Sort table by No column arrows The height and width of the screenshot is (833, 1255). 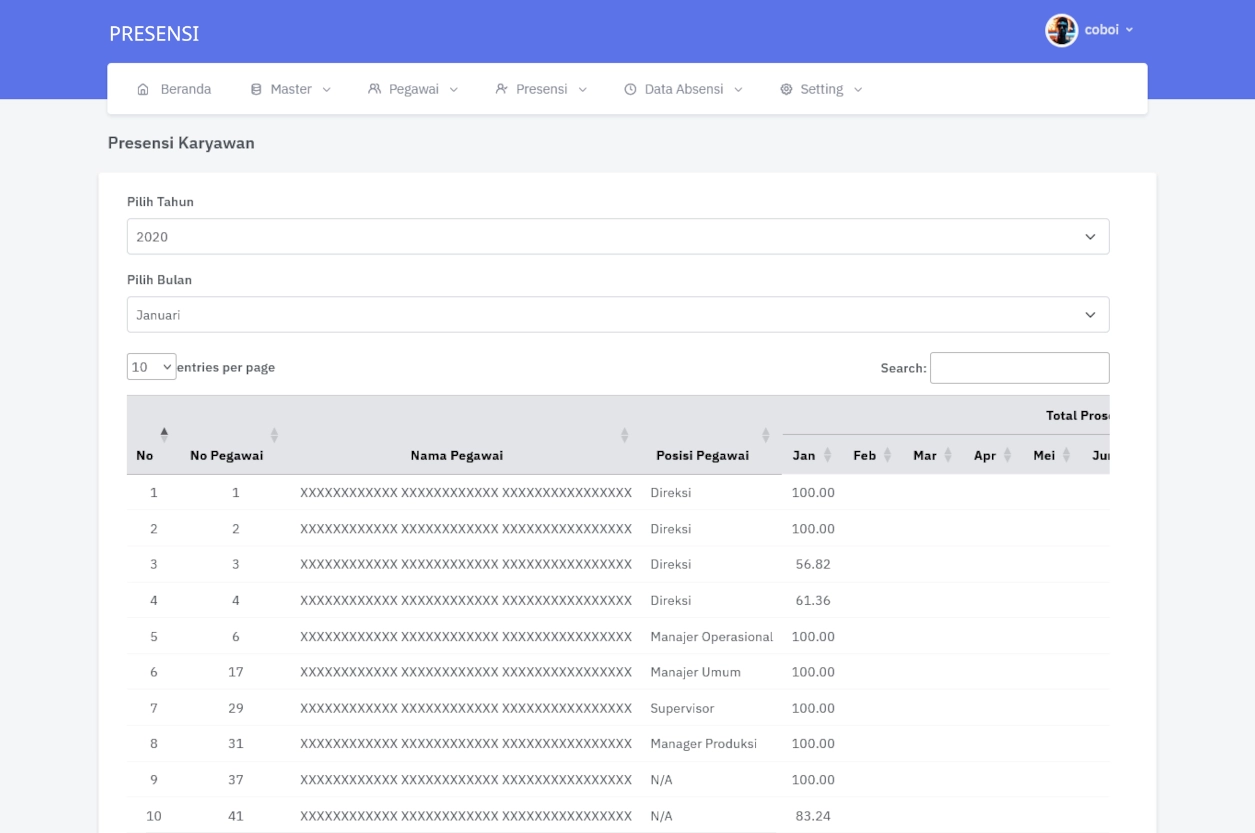click(164, 435)
